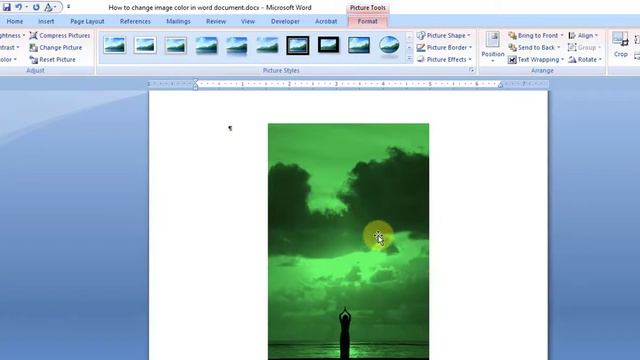Image resolution: width=640 pixels, height=360 pixels.
Task: Open the Recolor dropdown
Action: 8,60
